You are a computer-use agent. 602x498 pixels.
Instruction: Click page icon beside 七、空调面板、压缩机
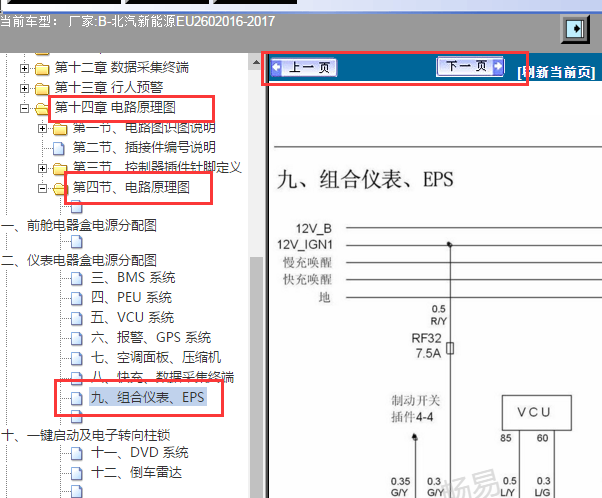[x=77, y=358]
